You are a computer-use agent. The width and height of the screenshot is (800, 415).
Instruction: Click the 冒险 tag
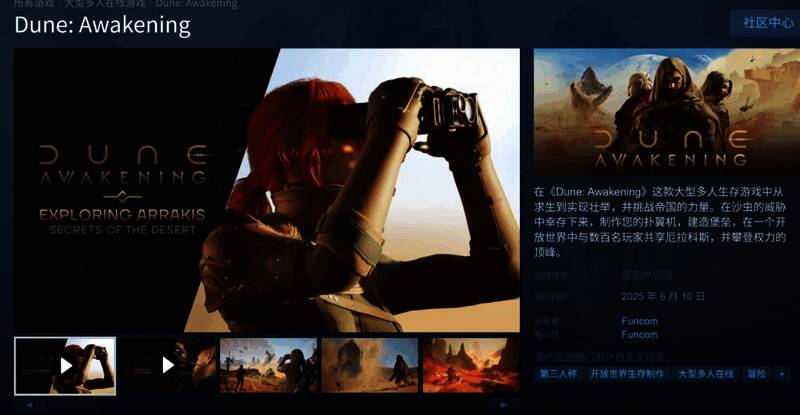tap(756, 374)
